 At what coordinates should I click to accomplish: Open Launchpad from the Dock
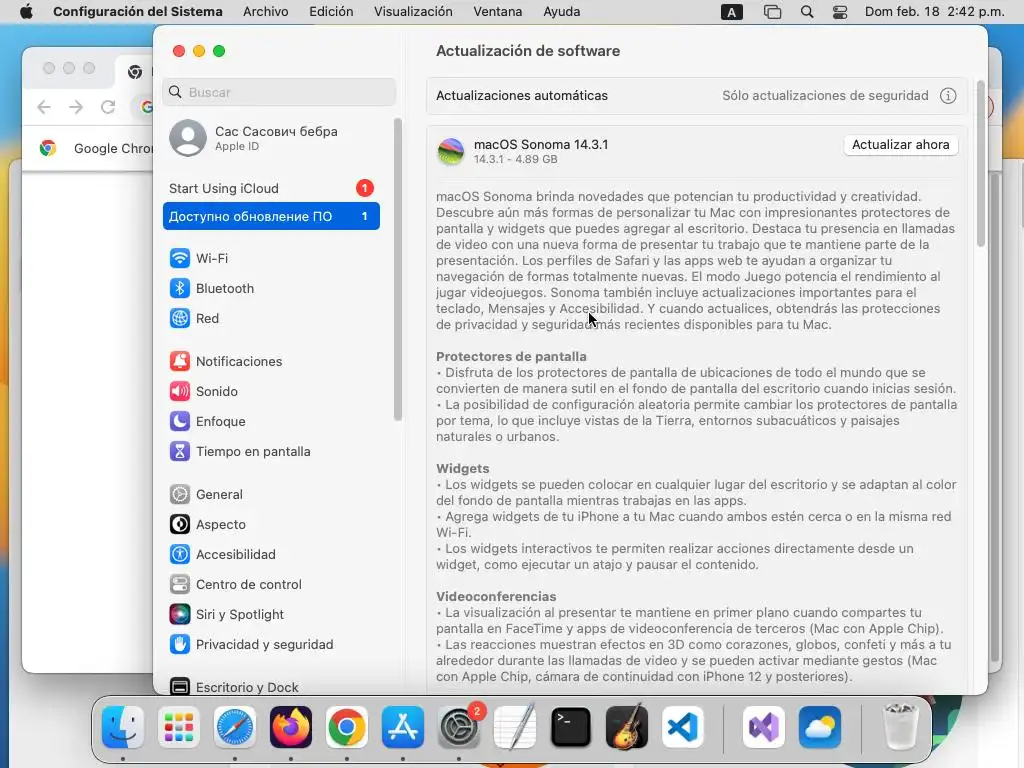point(179,727)
